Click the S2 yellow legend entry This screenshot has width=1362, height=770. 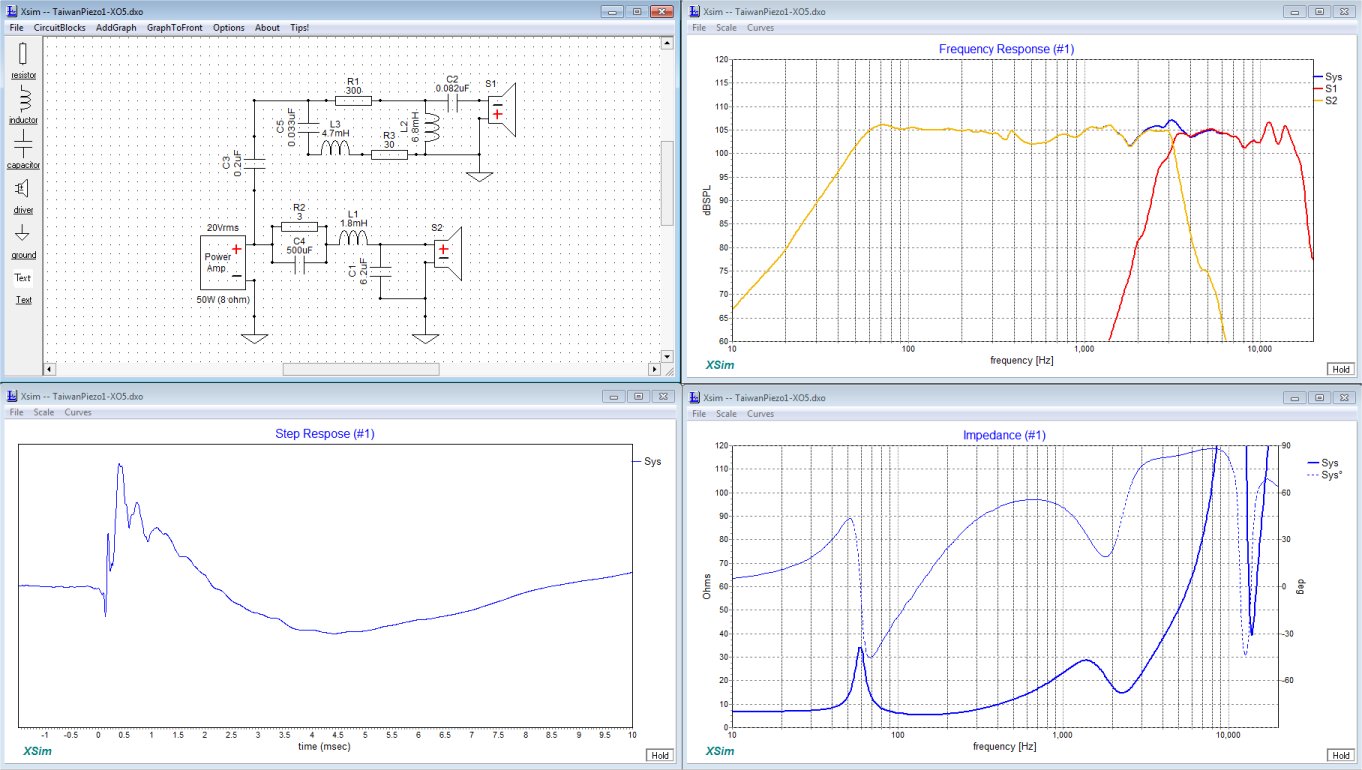[1325, 100]
